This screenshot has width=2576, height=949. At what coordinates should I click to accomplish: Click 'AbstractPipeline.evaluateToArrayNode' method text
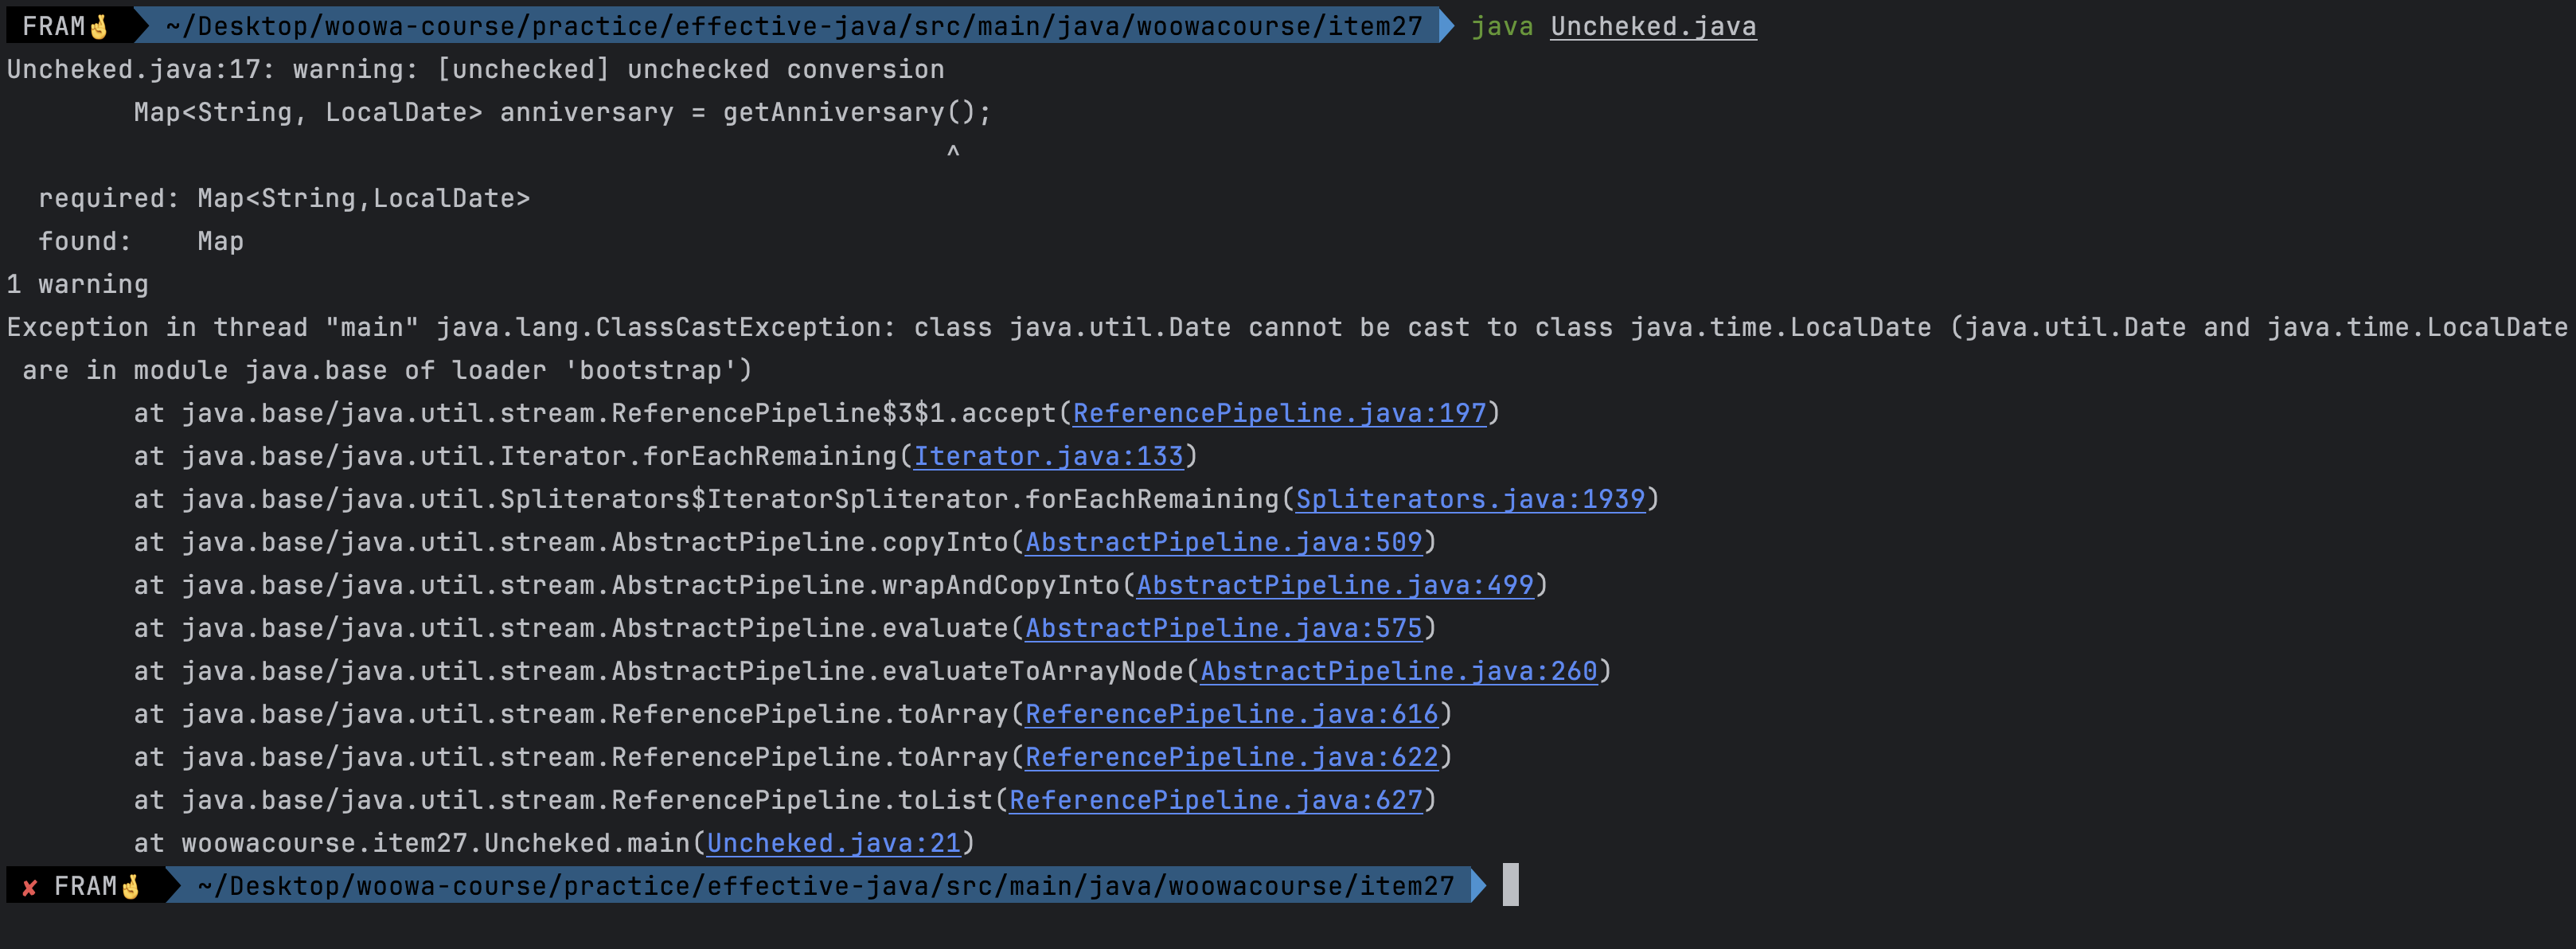pos(897,671)
